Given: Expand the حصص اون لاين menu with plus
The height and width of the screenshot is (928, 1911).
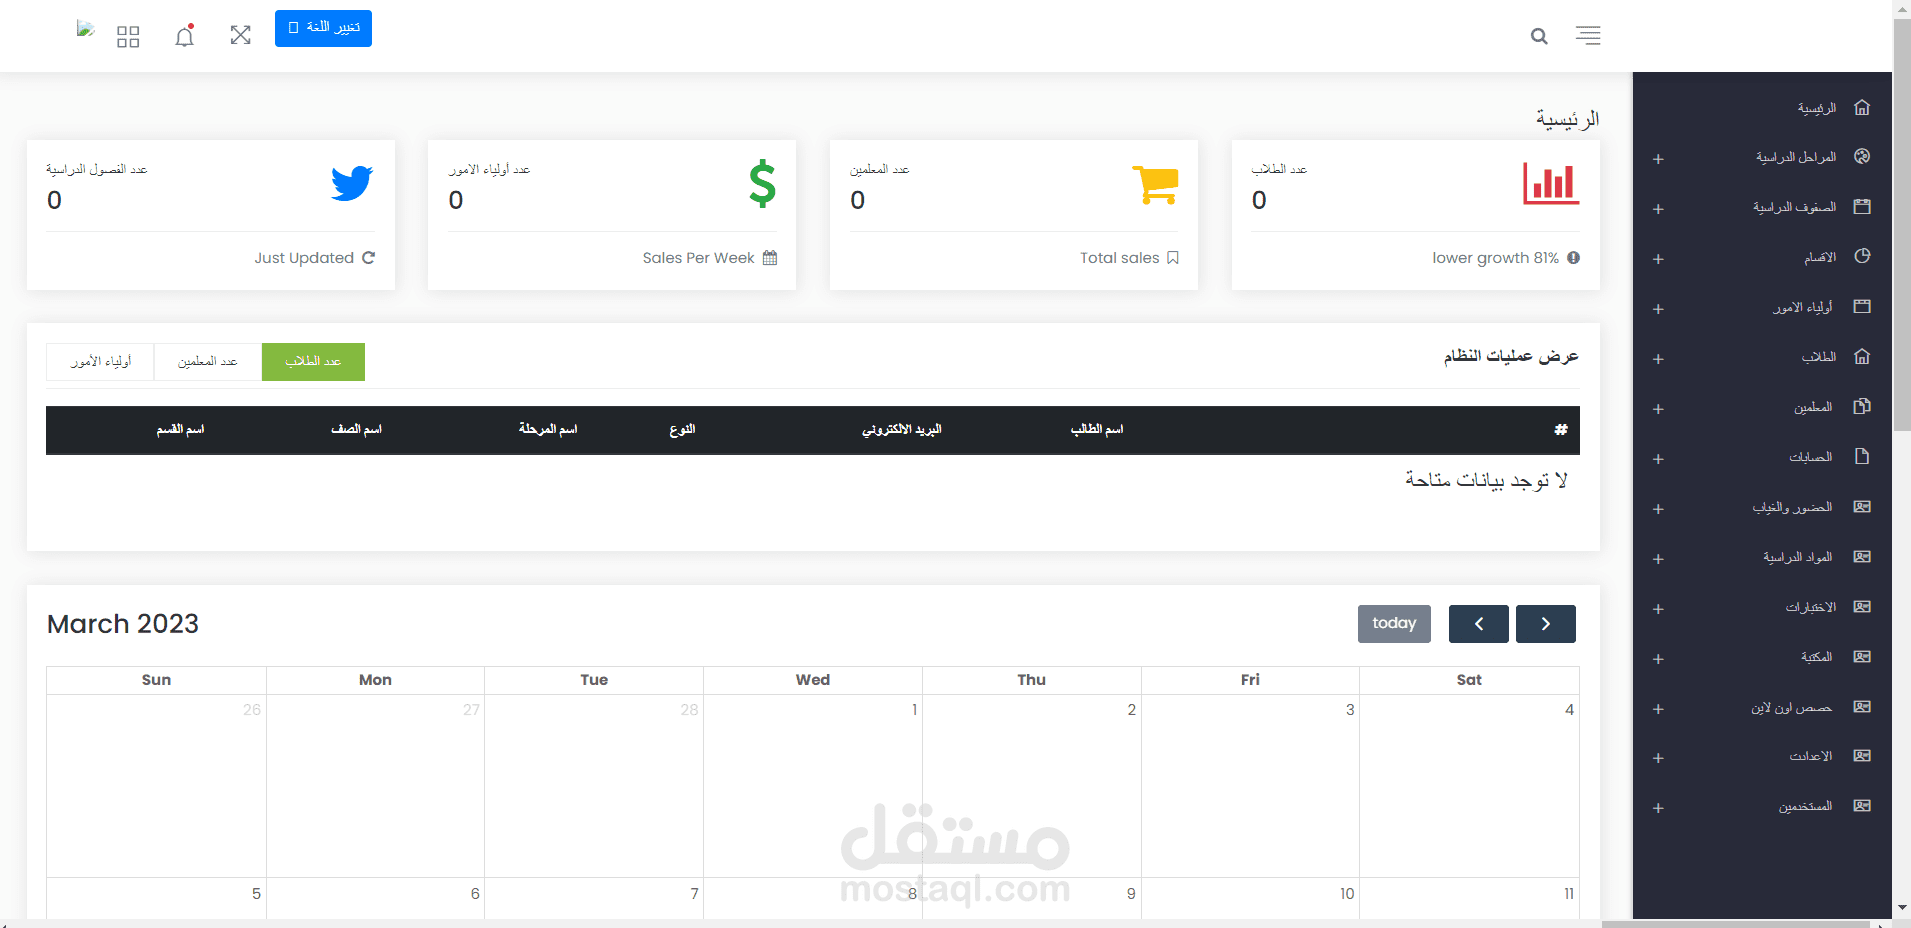Looking at the screenshot, I should pos(1658,709).
